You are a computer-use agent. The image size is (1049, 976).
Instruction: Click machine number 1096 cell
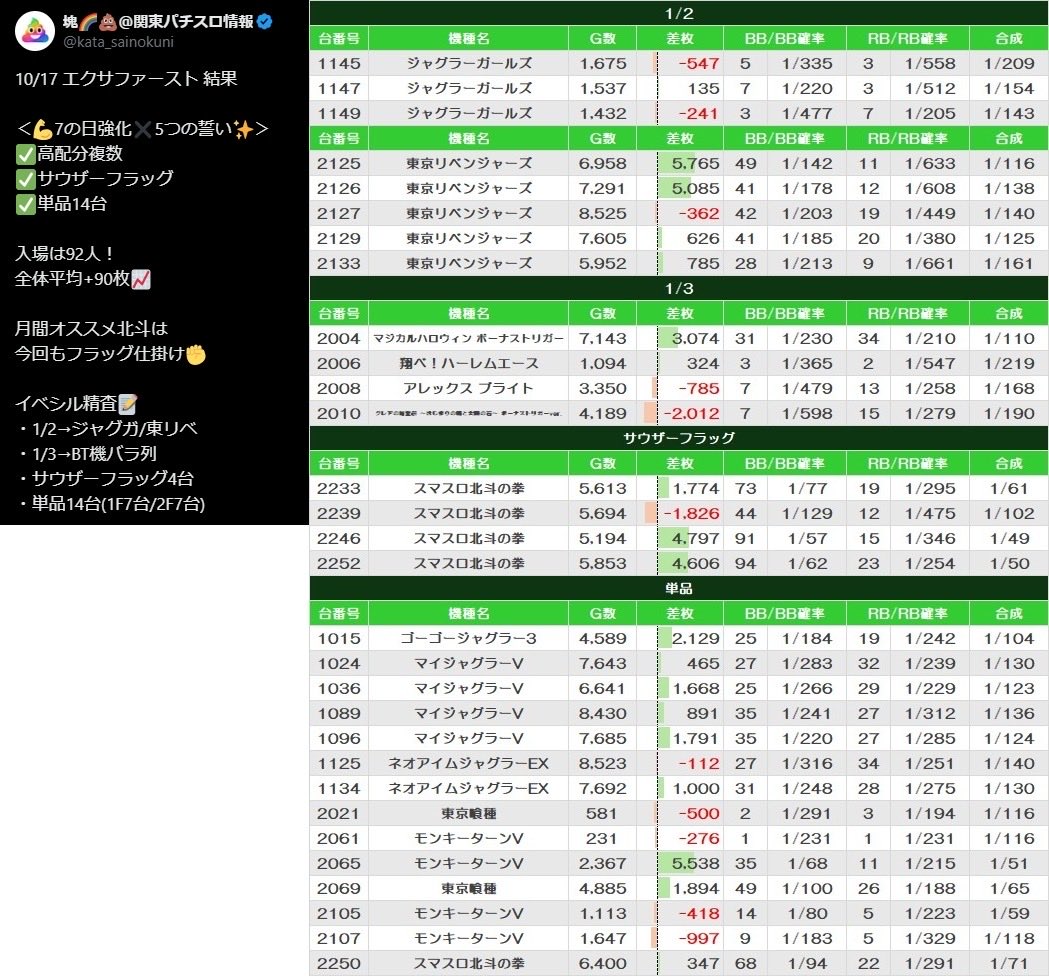click(x=339, y=739)
